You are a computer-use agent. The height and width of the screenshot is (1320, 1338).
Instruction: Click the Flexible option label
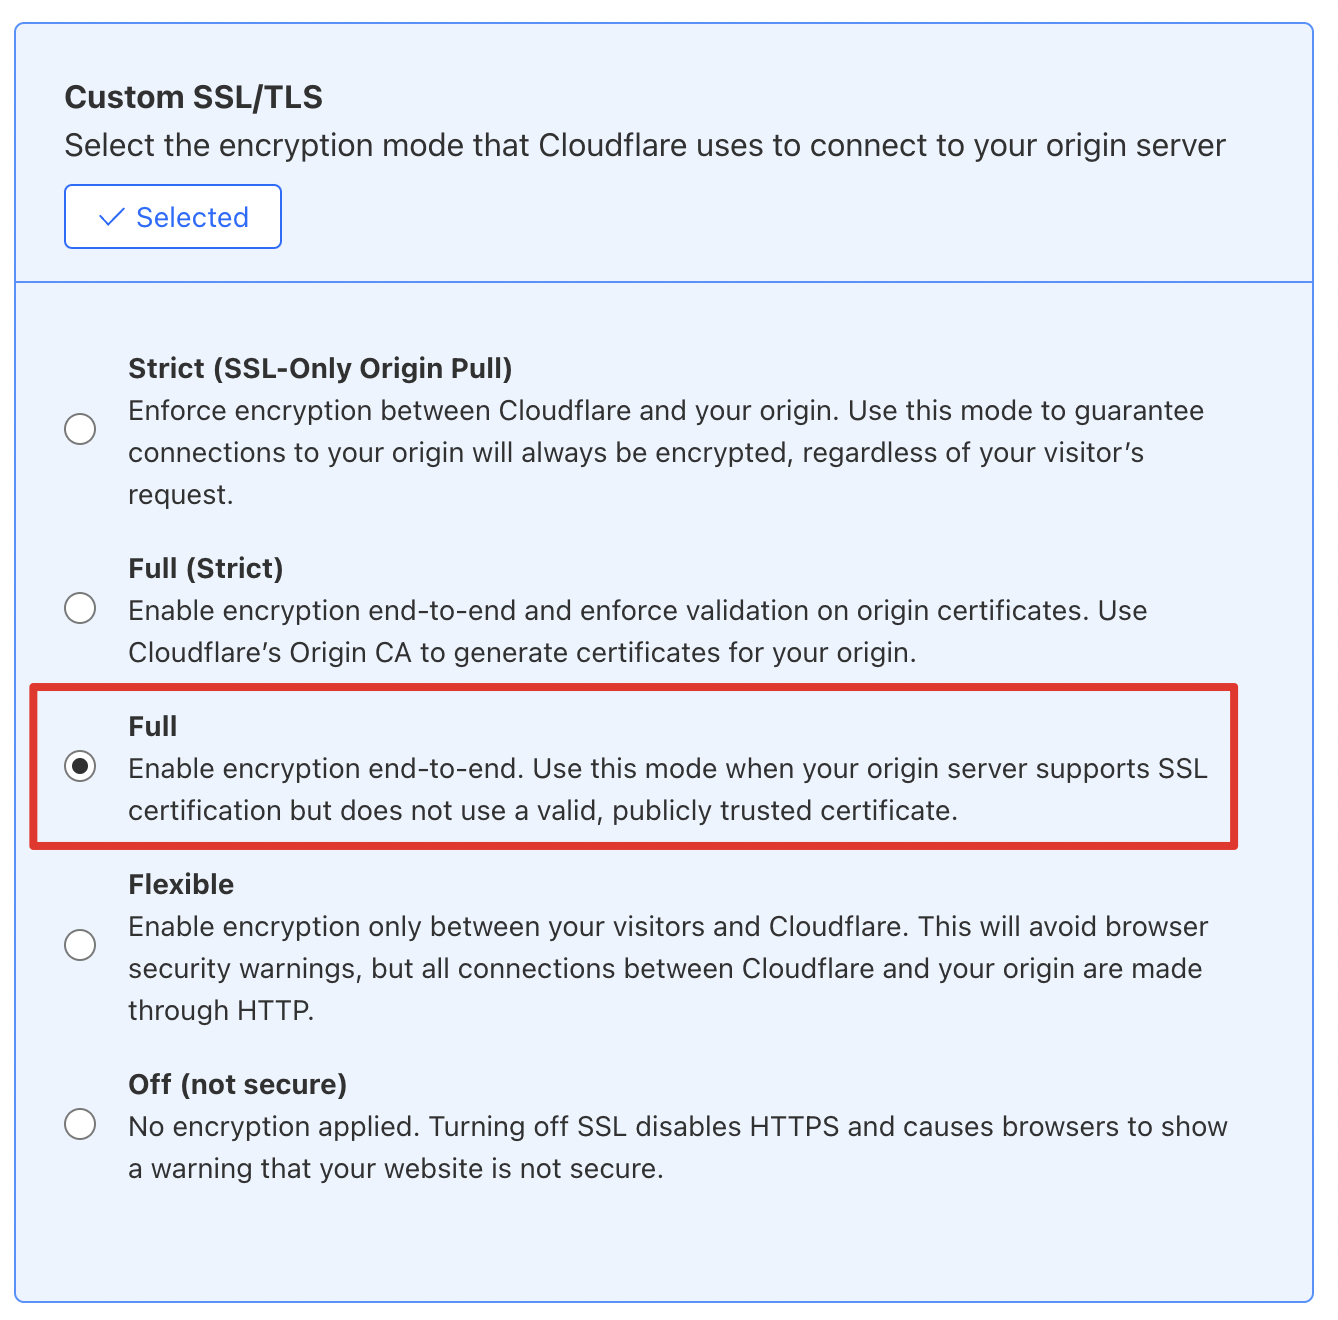[x=180, y=884]
